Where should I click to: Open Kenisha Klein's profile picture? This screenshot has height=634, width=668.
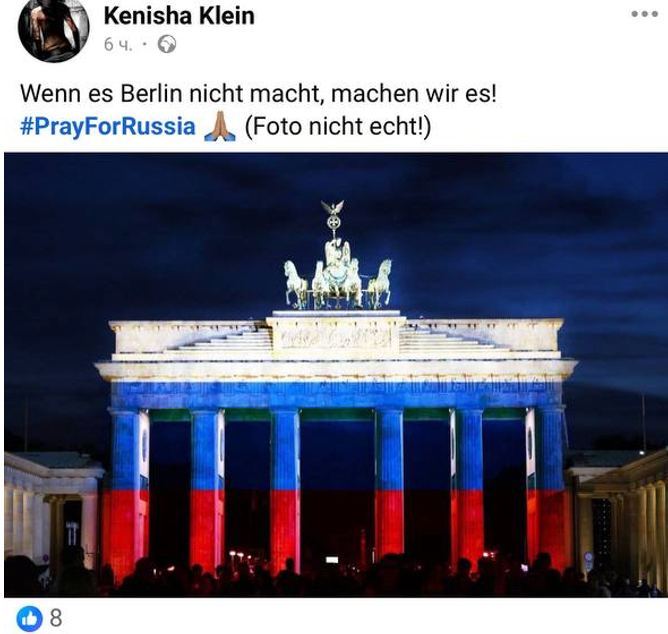[x=53, y=30]
